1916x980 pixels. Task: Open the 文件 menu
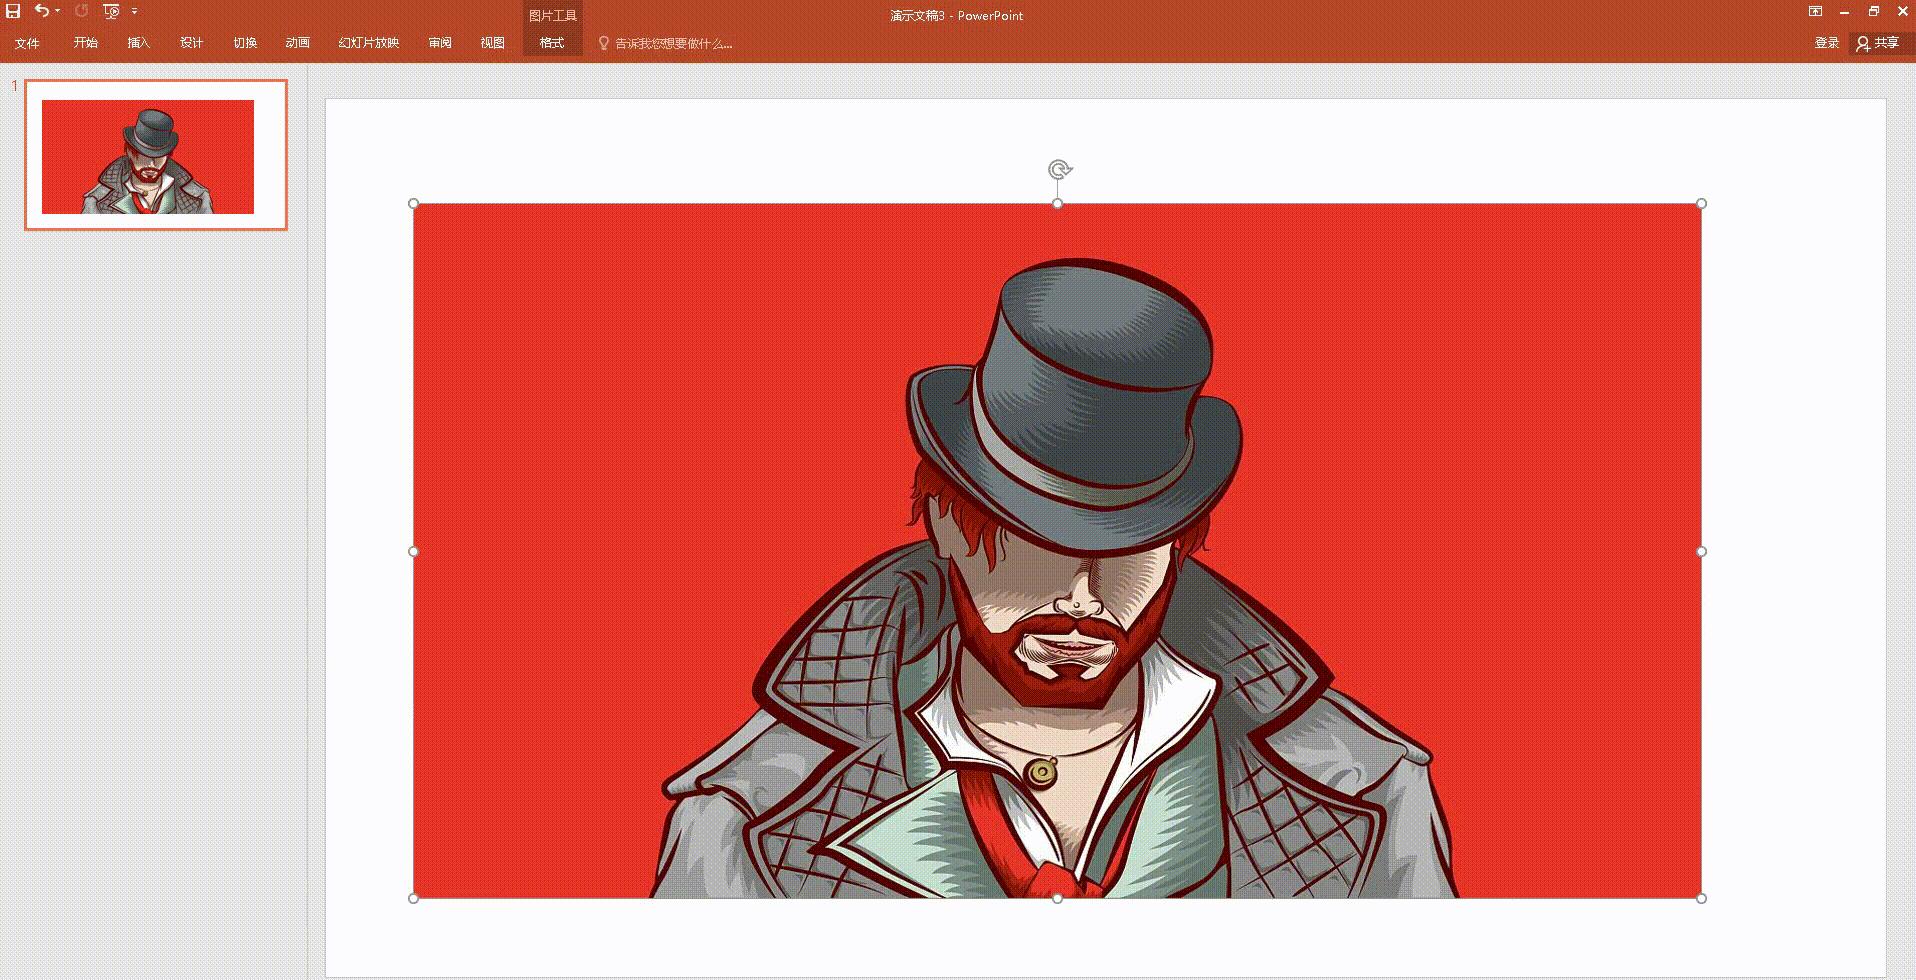27,43
